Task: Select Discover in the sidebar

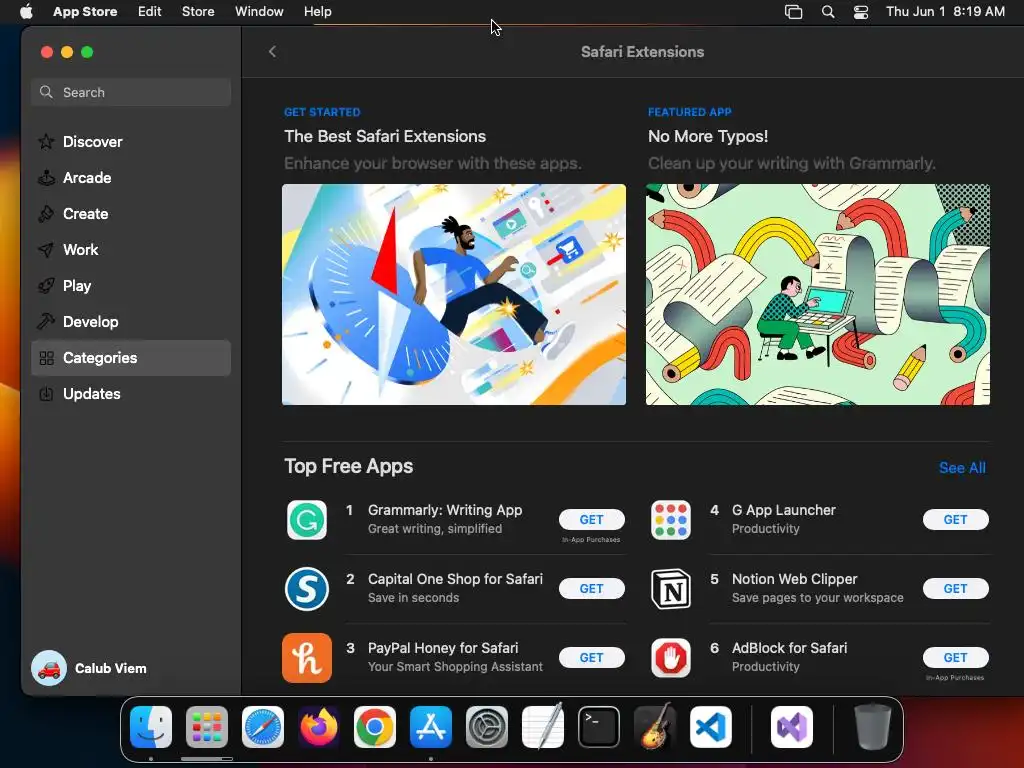Action: [131, 142]
